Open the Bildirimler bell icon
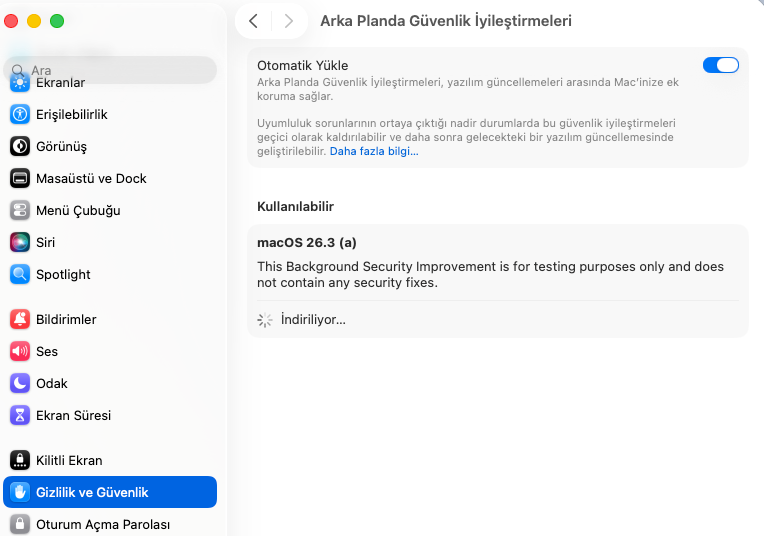This screenshot has height=536, width=764. (x=20, y=319)
